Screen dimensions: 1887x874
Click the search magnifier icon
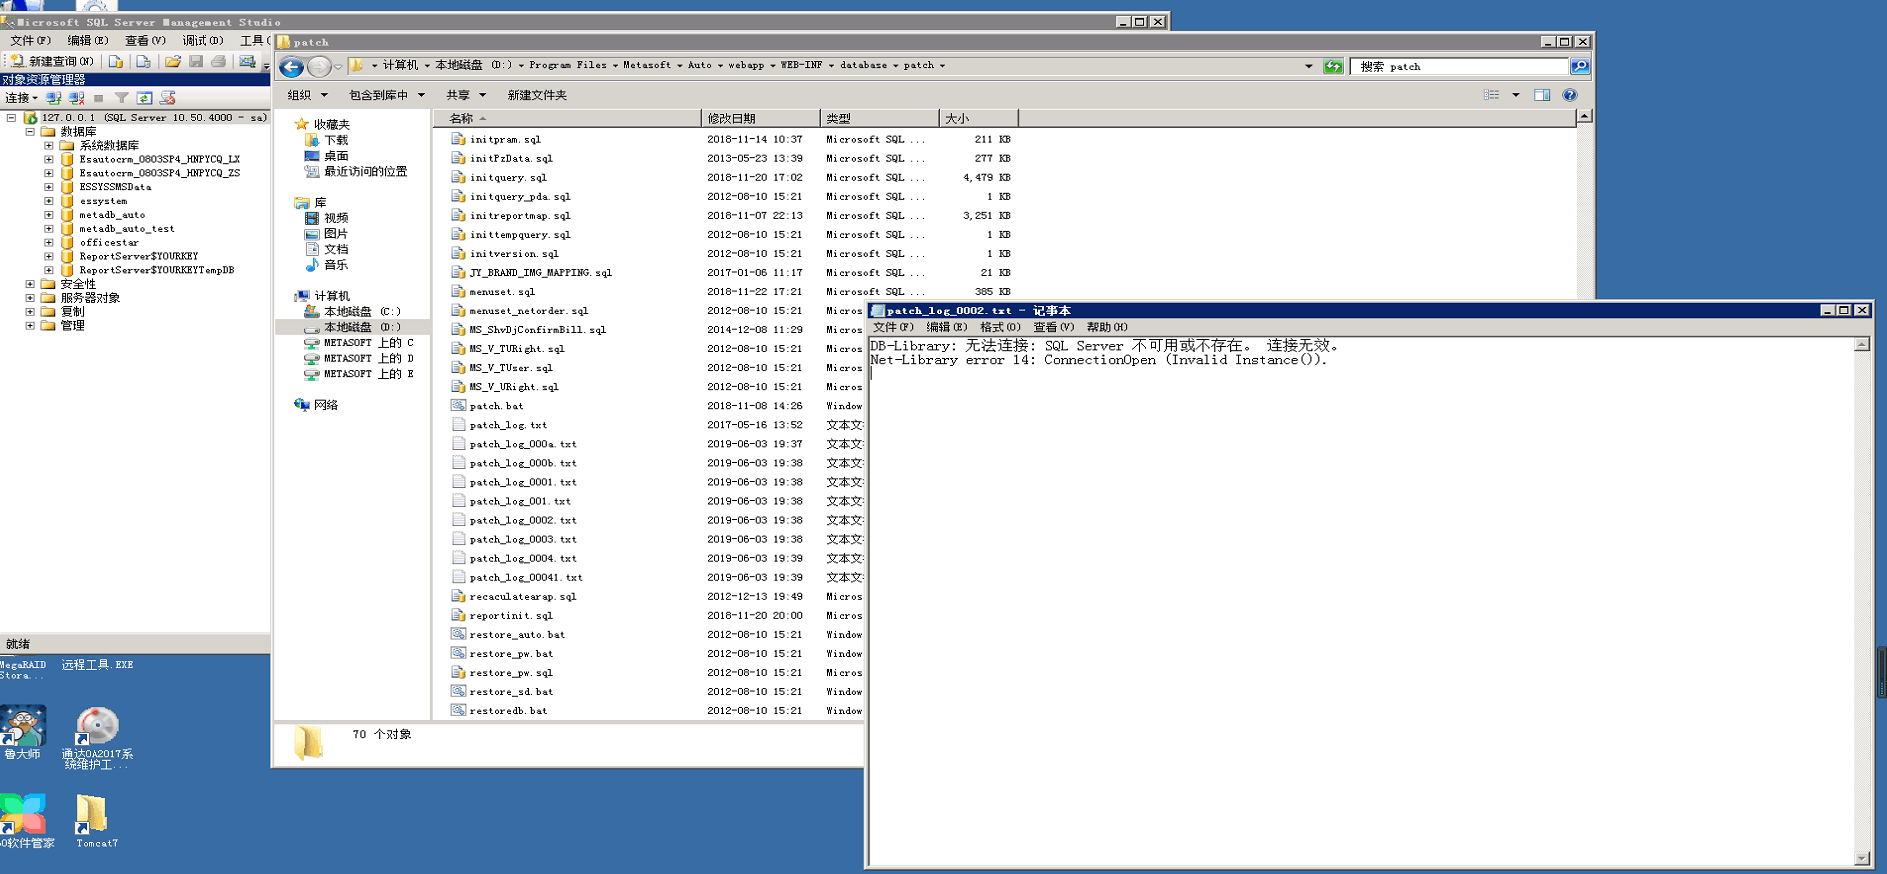(x=1579, y=67)
